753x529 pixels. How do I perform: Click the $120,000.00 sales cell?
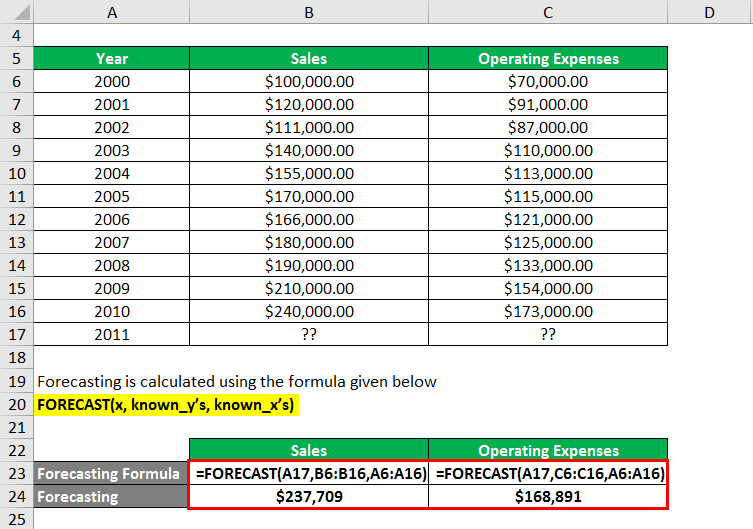[x=309, y=104]
